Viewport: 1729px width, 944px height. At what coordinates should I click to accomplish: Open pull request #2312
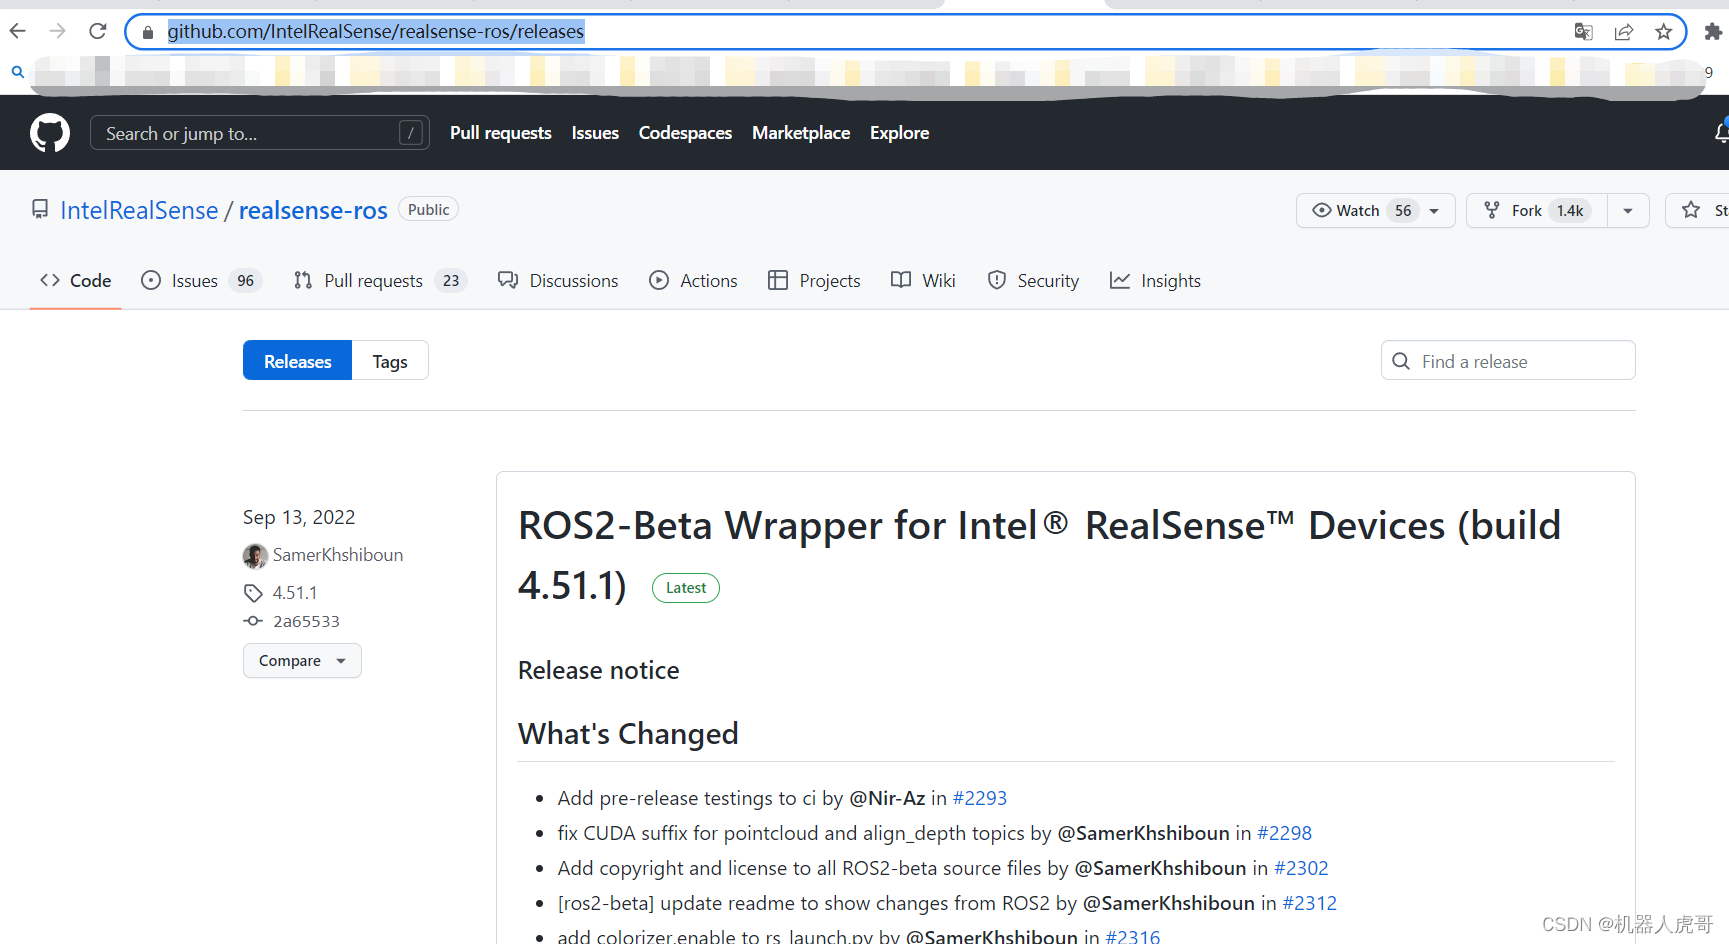tap(1309, 903)
